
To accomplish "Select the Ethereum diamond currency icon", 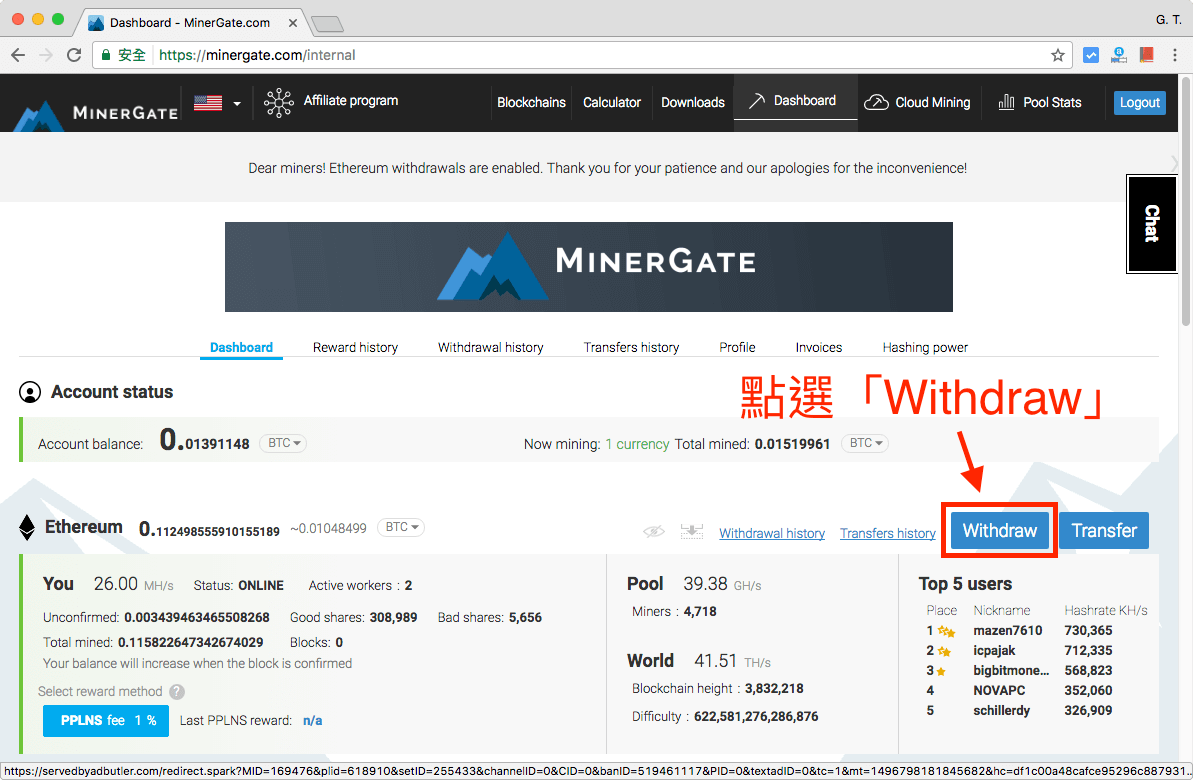I will 27,527.
